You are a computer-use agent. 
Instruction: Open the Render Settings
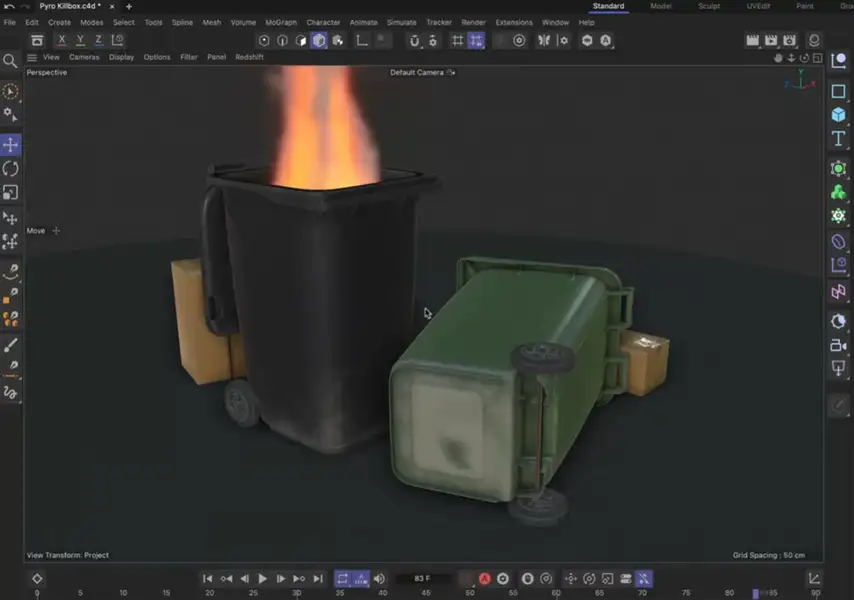pos(790,40)
